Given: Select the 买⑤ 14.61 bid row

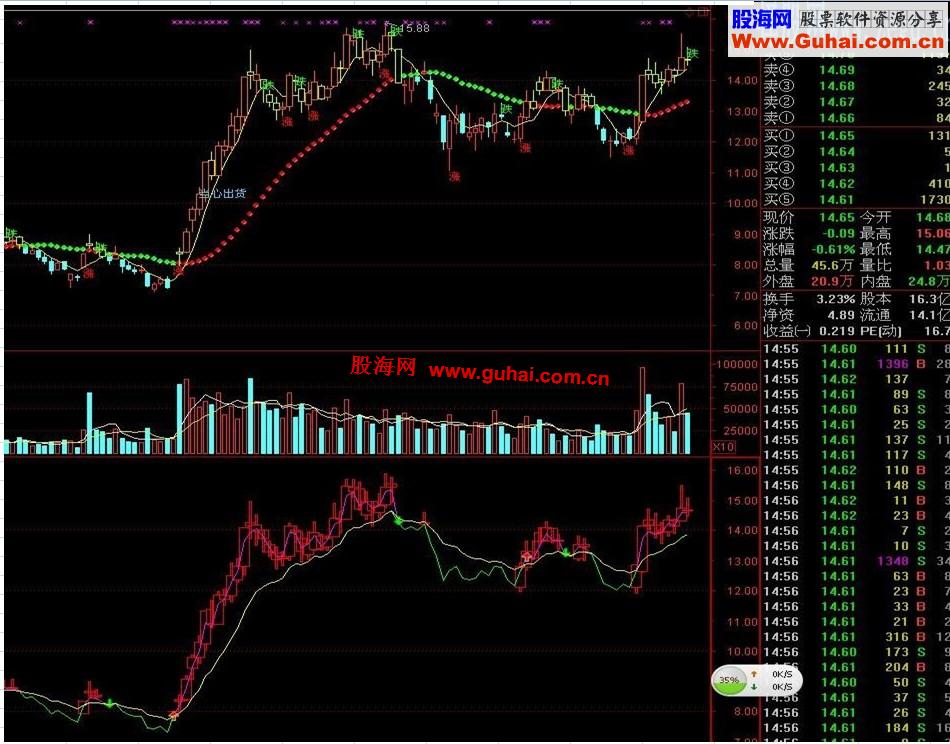Looking at the screenshot, I should [x=855, y=199].
